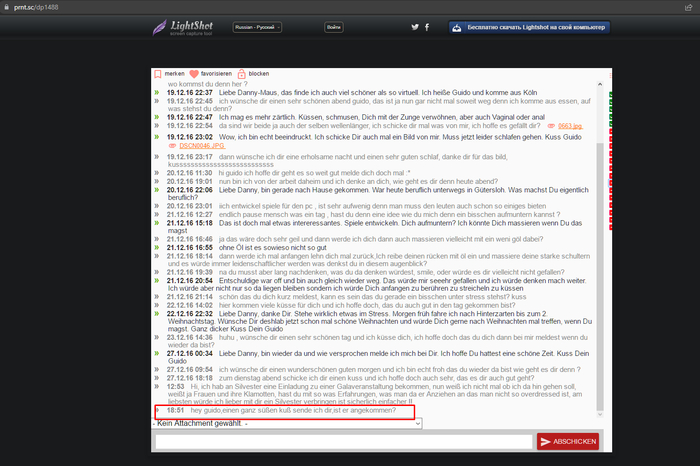Viewport: 700px width, 466px height.
Task: Click the cloud download icon in blue banner
Action: (456, 28)
